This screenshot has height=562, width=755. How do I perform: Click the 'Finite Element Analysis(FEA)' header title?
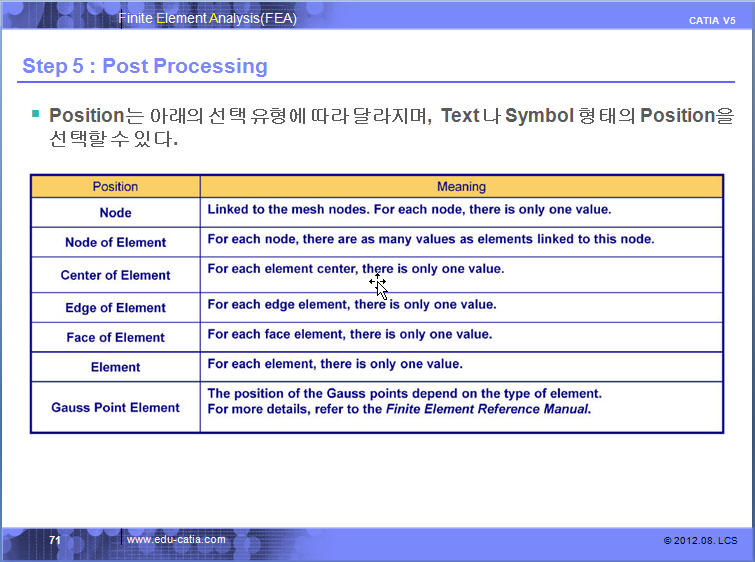click(207, 18)
